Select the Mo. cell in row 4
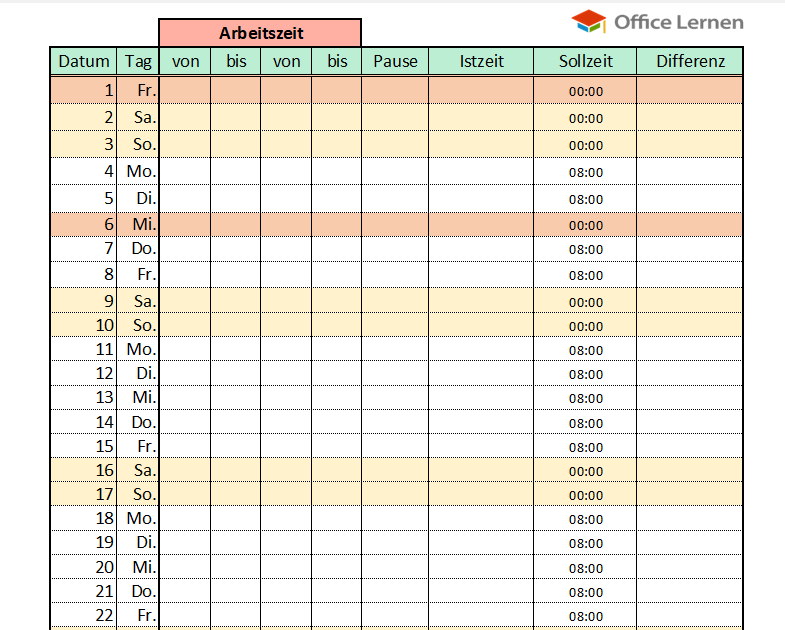The height and width of the screenshot is (630, 785). 138,171
